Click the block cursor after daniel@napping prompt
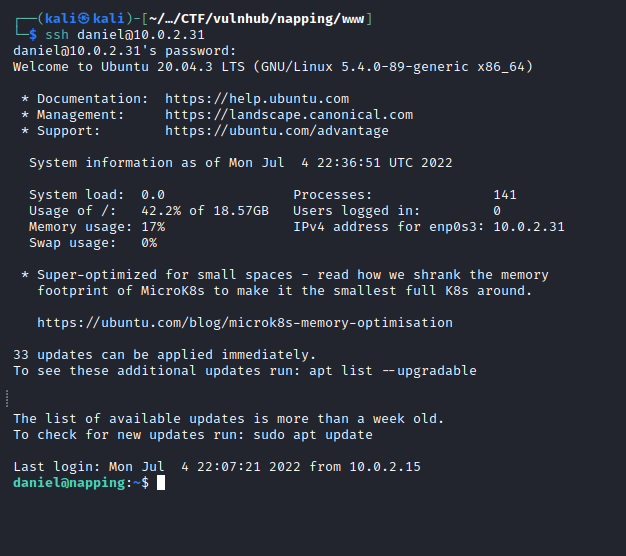626x556 pixels. pyautogui.click(x=161, y=483)
